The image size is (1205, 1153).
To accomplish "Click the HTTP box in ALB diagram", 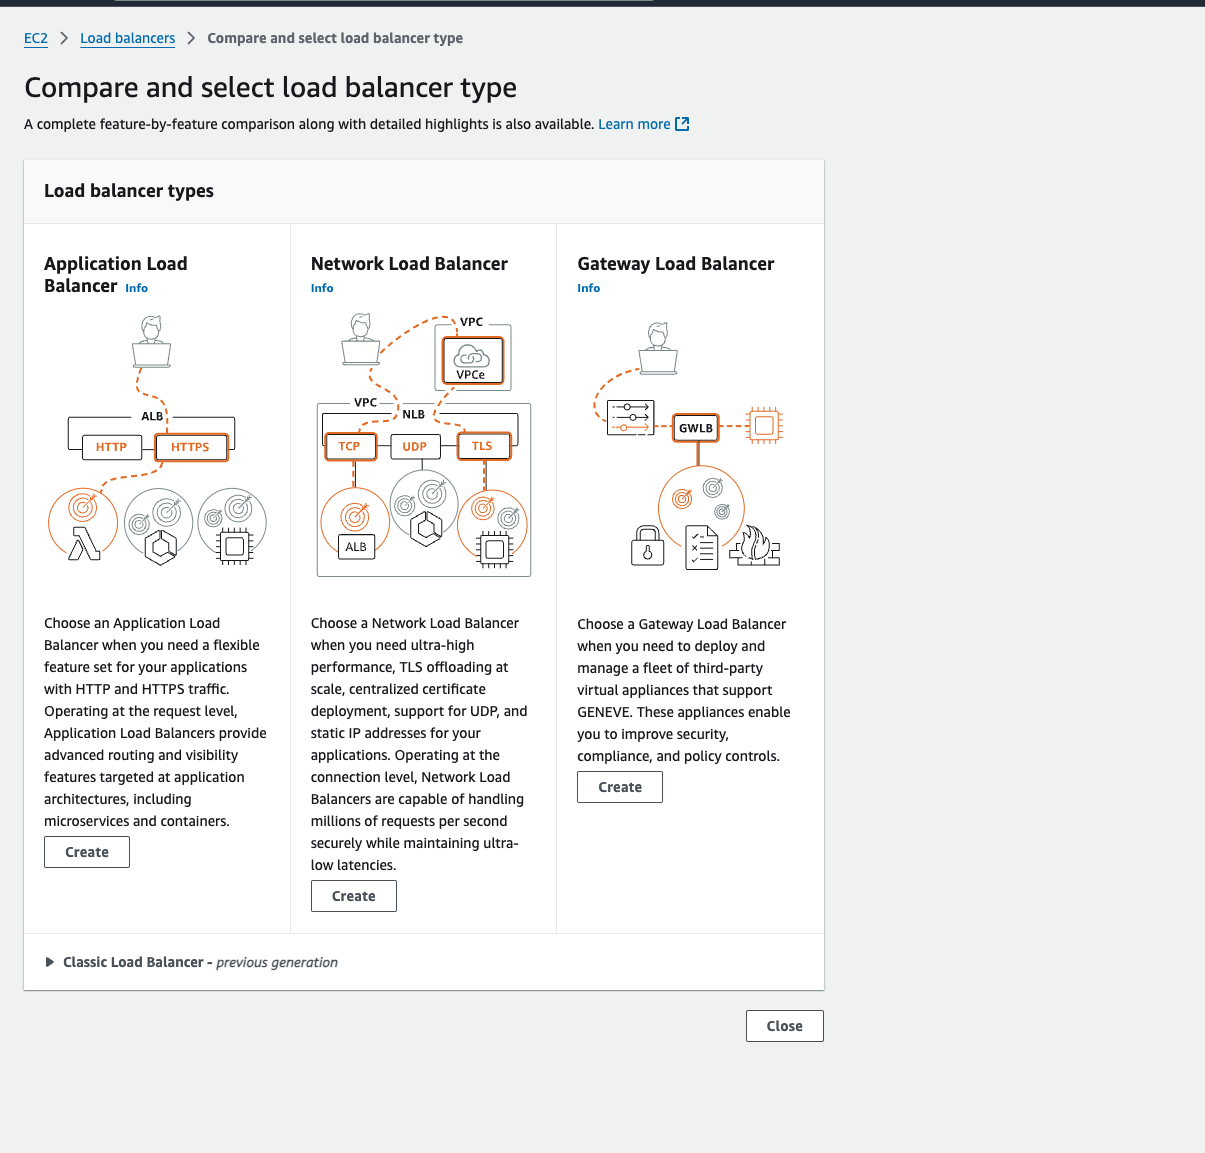I will coord(111,447).
